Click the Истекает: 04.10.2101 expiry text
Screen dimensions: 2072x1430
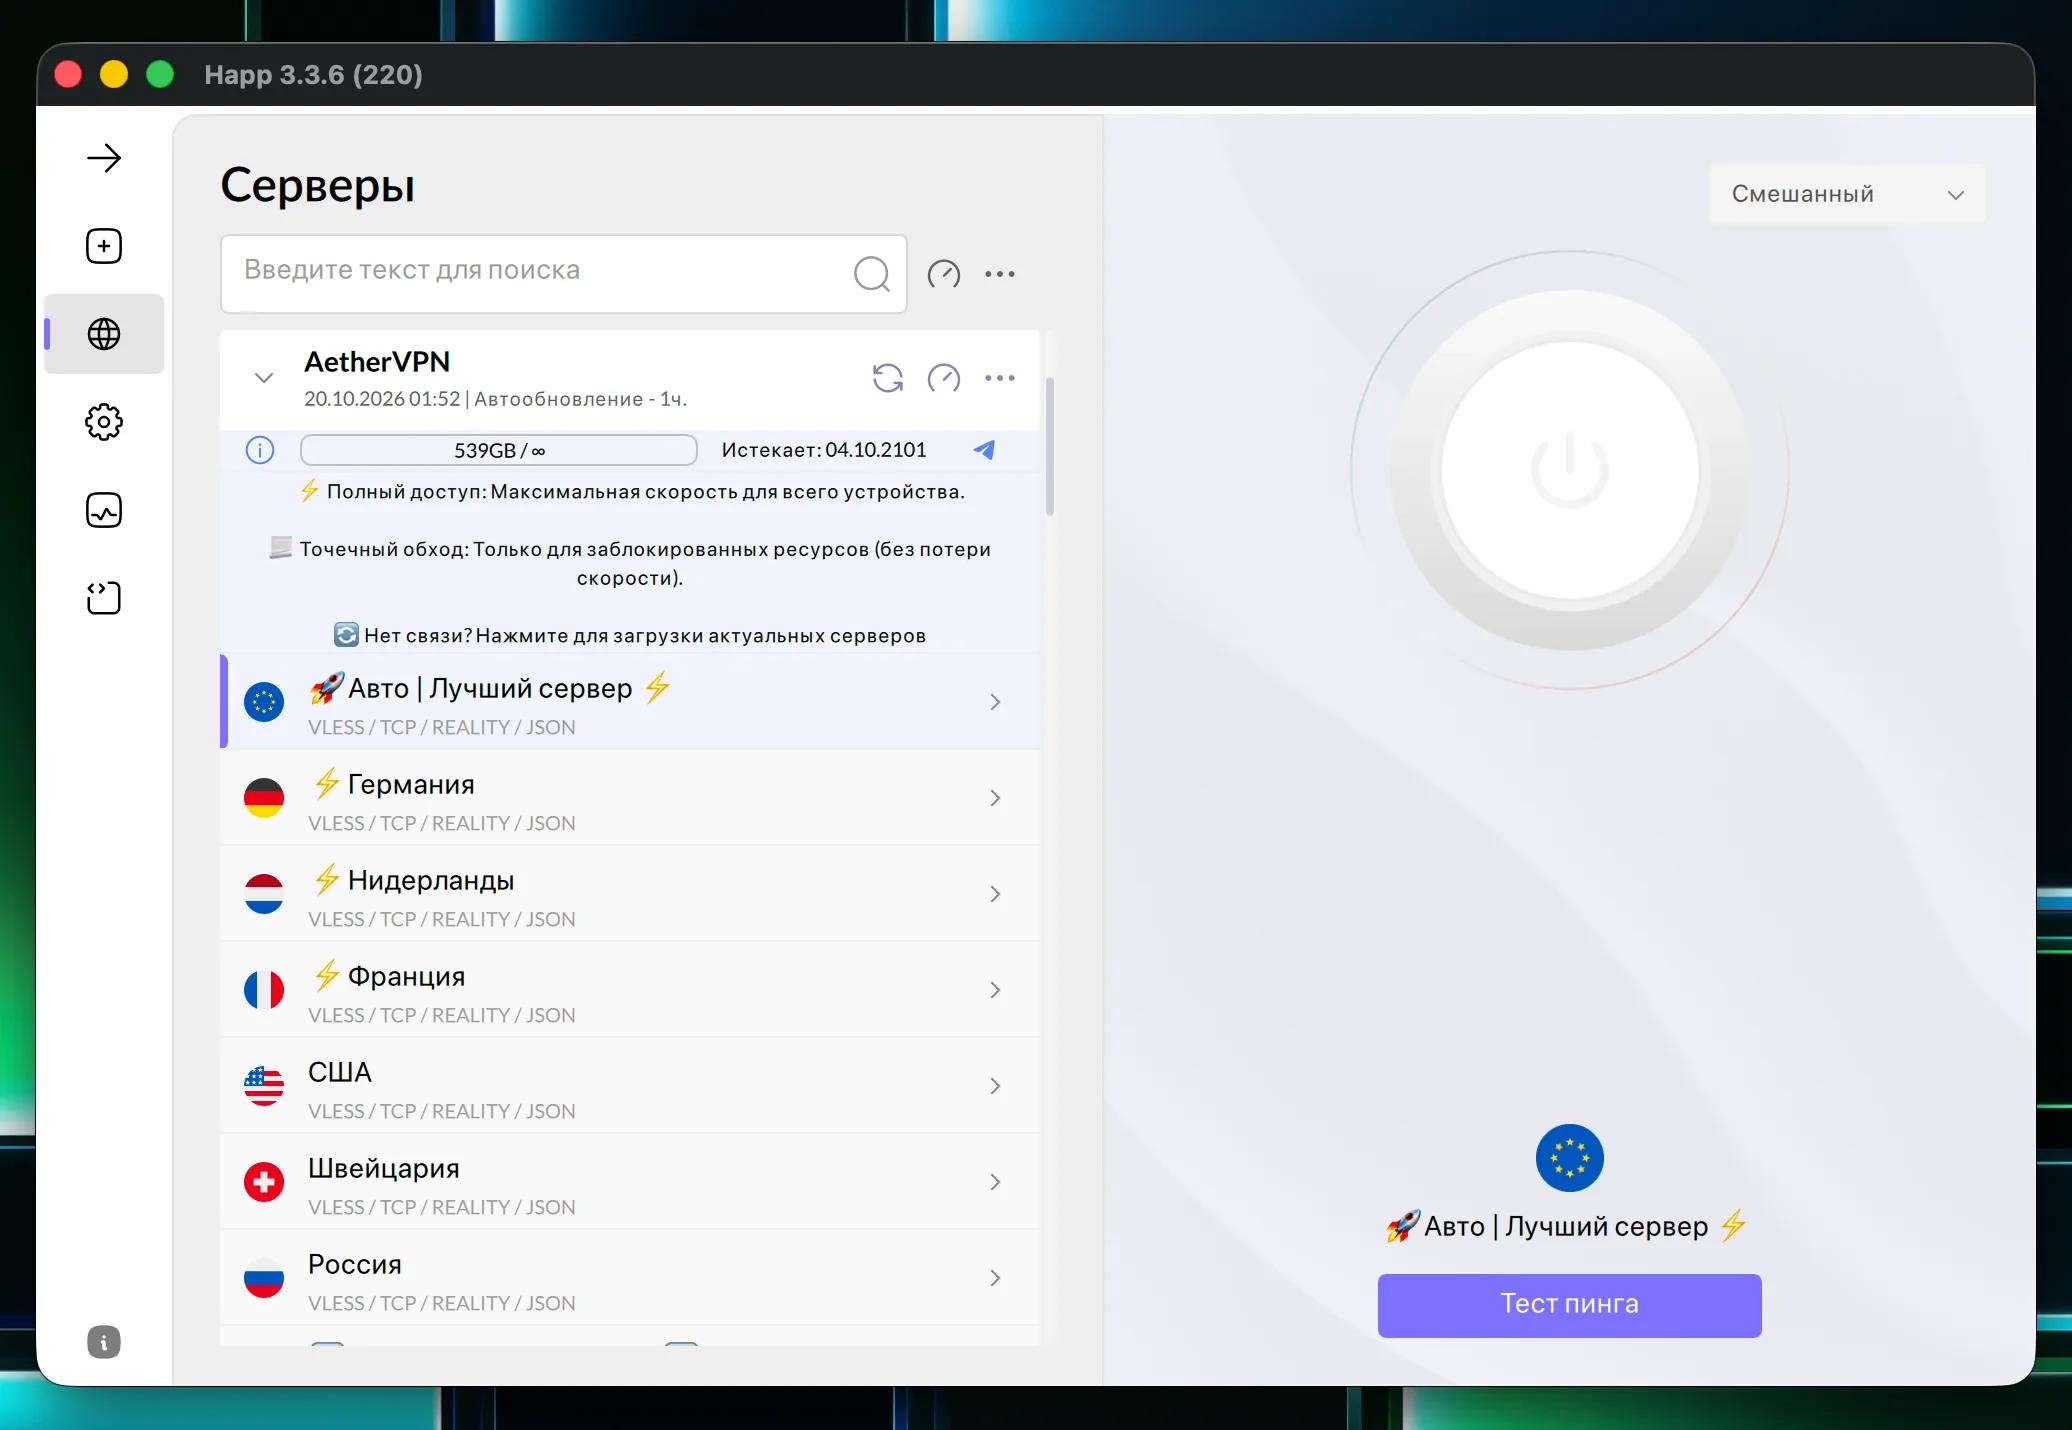pos(824,450)
